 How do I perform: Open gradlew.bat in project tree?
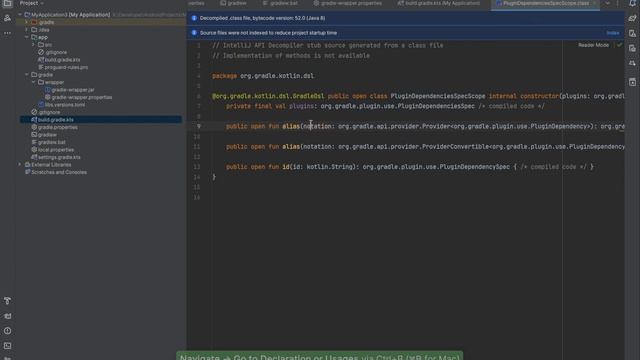coord(48,142)
